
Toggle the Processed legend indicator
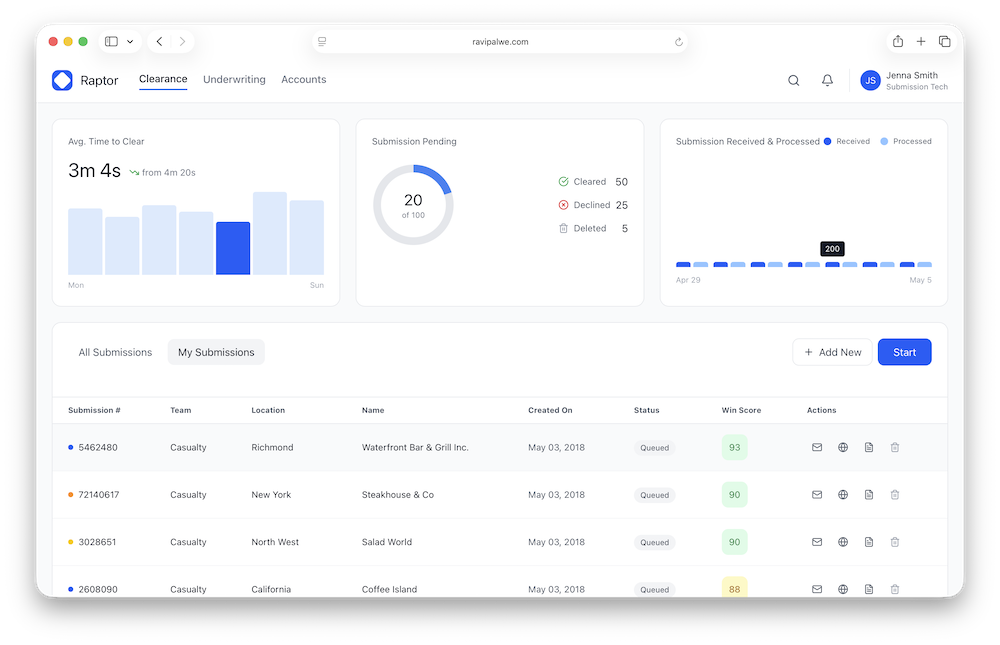(885, 141)
